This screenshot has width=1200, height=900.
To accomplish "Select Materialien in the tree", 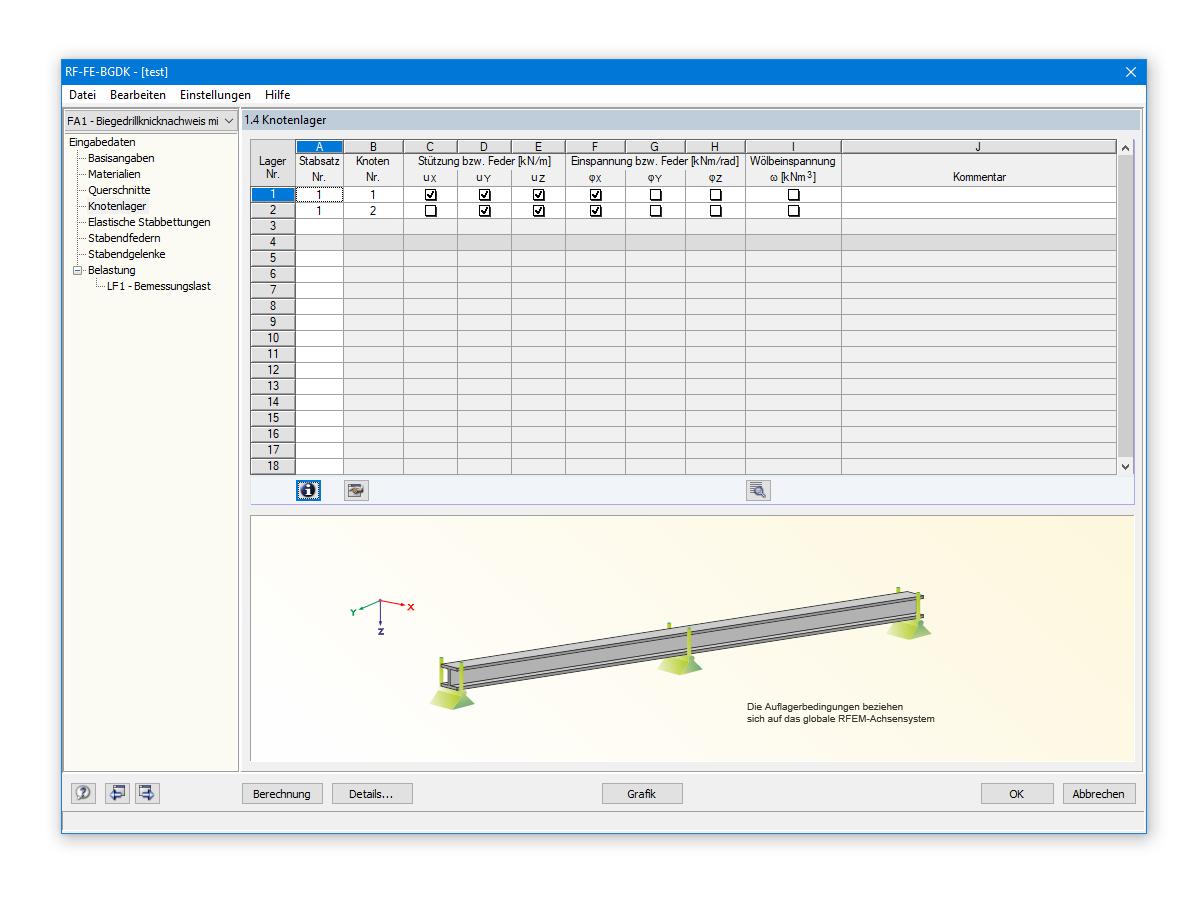I will pos(114,174).
